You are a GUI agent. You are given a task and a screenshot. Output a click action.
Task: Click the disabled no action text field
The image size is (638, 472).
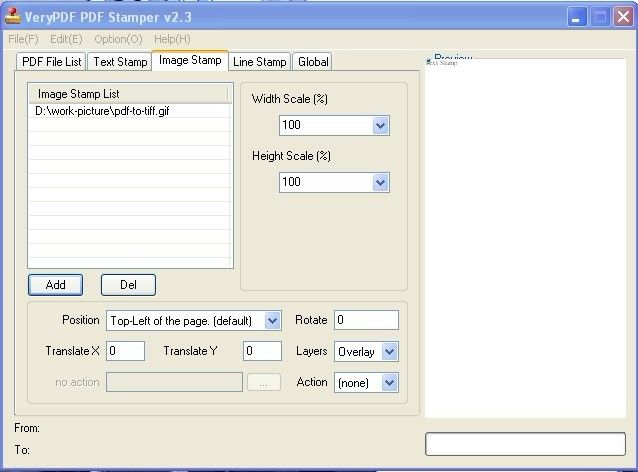point(174,382)
